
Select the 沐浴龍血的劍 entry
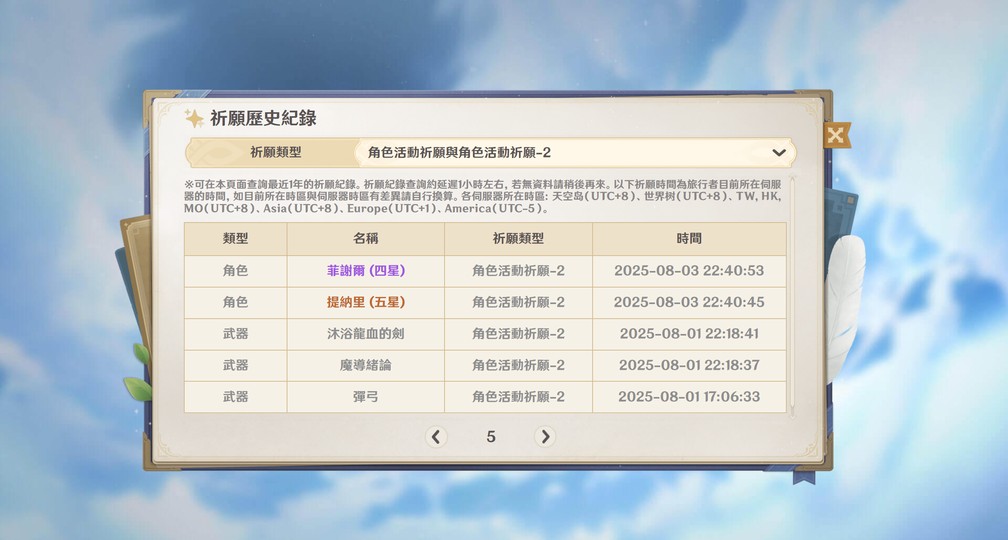pos(366,334)
